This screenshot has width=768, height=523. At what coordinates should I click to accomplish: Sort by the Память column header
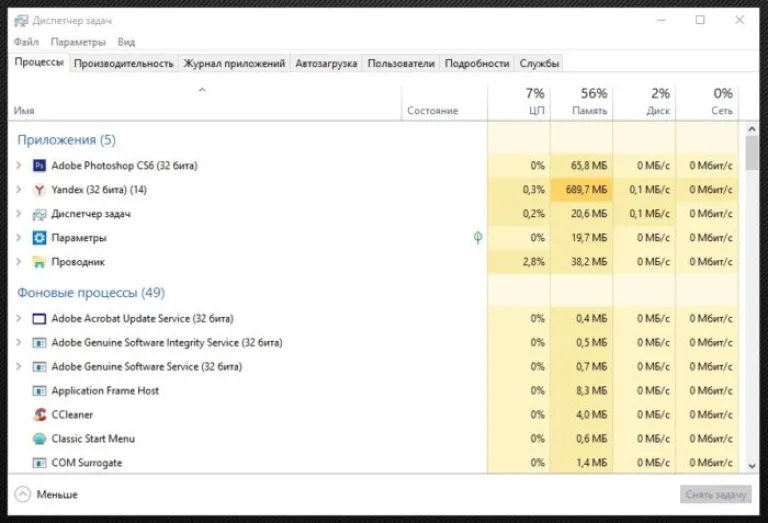pos(581,102)
